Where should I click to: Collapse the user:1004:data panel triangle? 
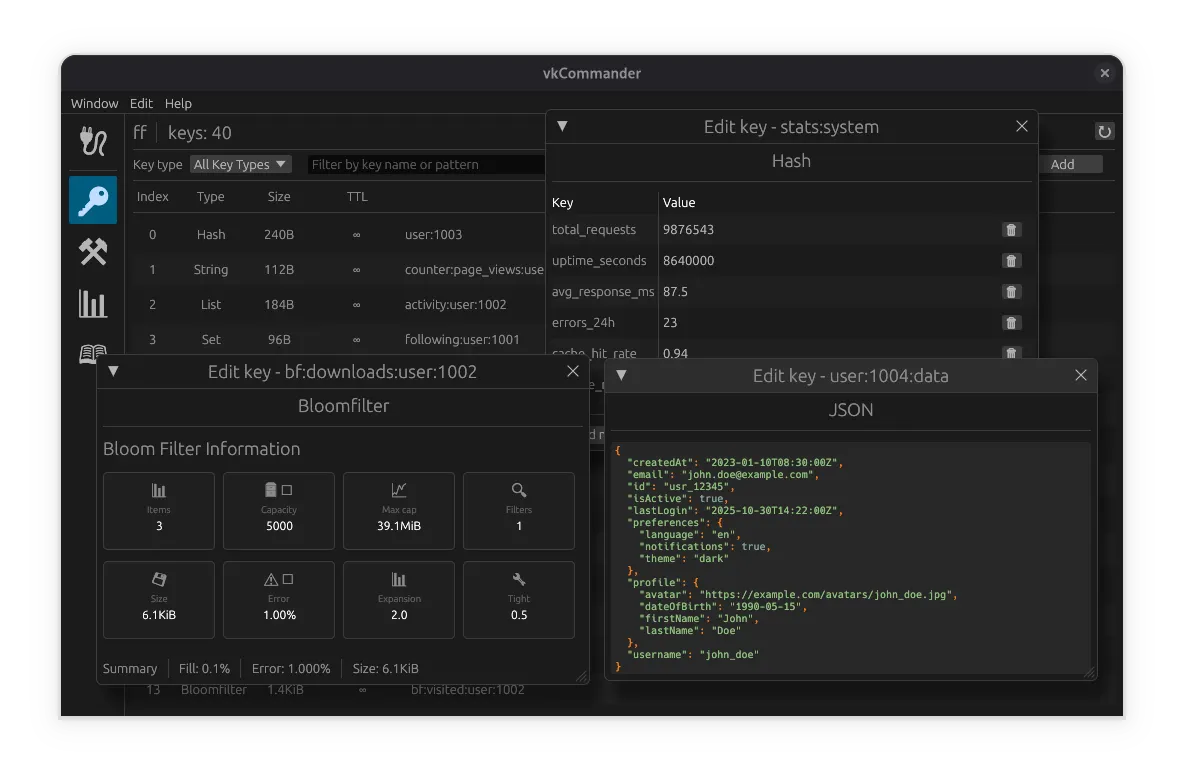(x=621, y=375)
